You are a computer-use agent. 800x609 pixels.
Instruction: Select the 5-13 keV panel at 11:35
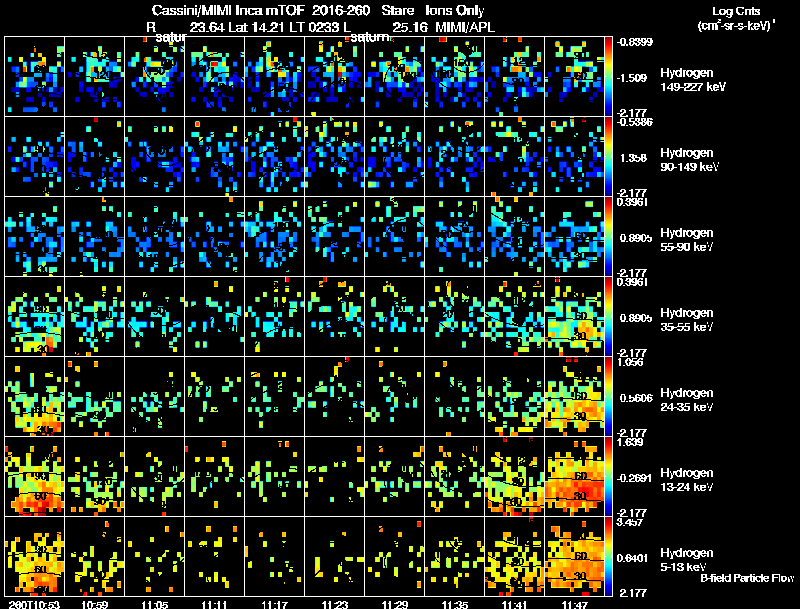pos(455,556)
